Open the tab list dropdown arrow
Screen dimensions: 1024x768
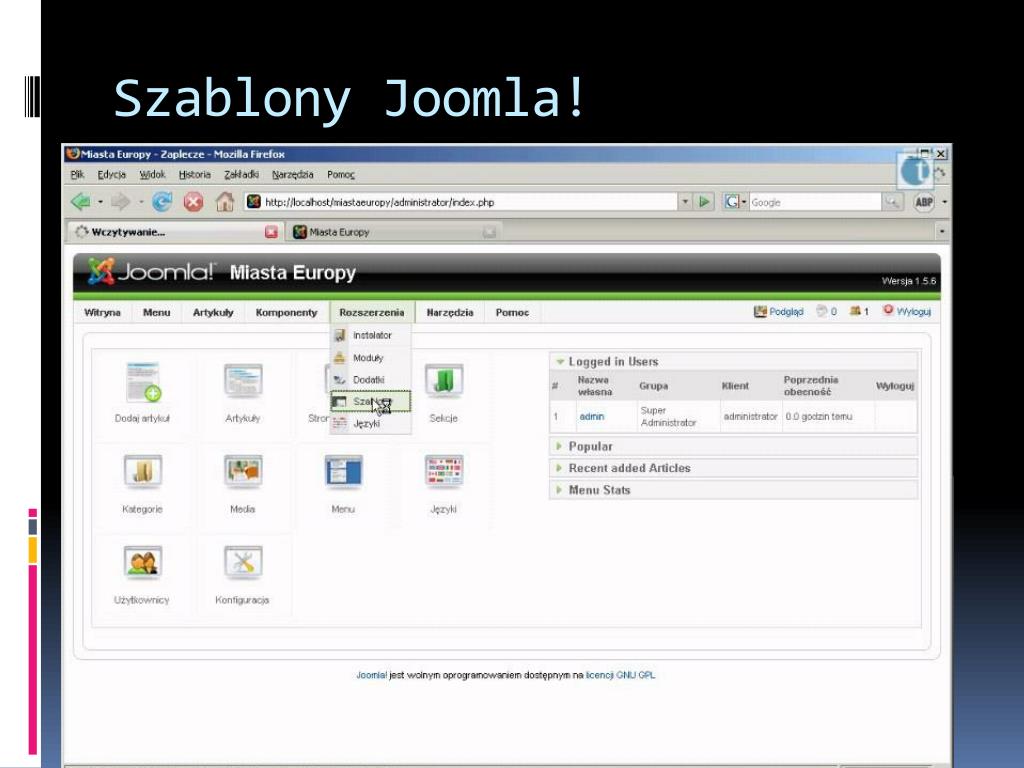942,232
